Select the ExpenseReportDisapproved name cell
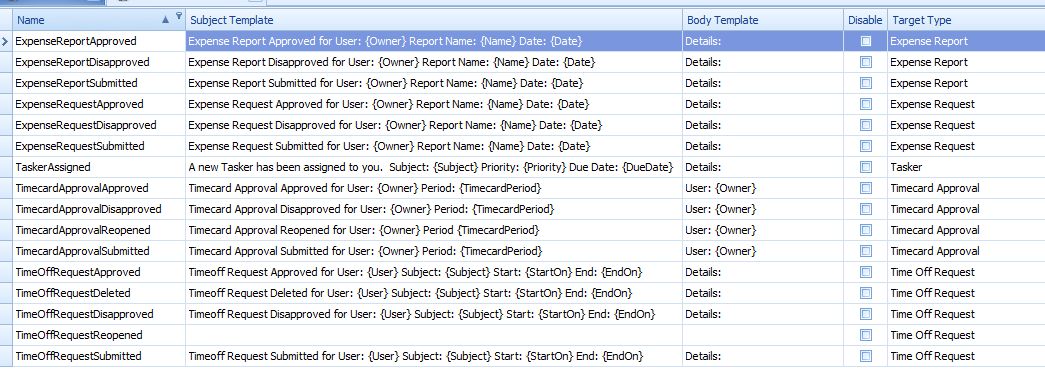 (99, 62)
